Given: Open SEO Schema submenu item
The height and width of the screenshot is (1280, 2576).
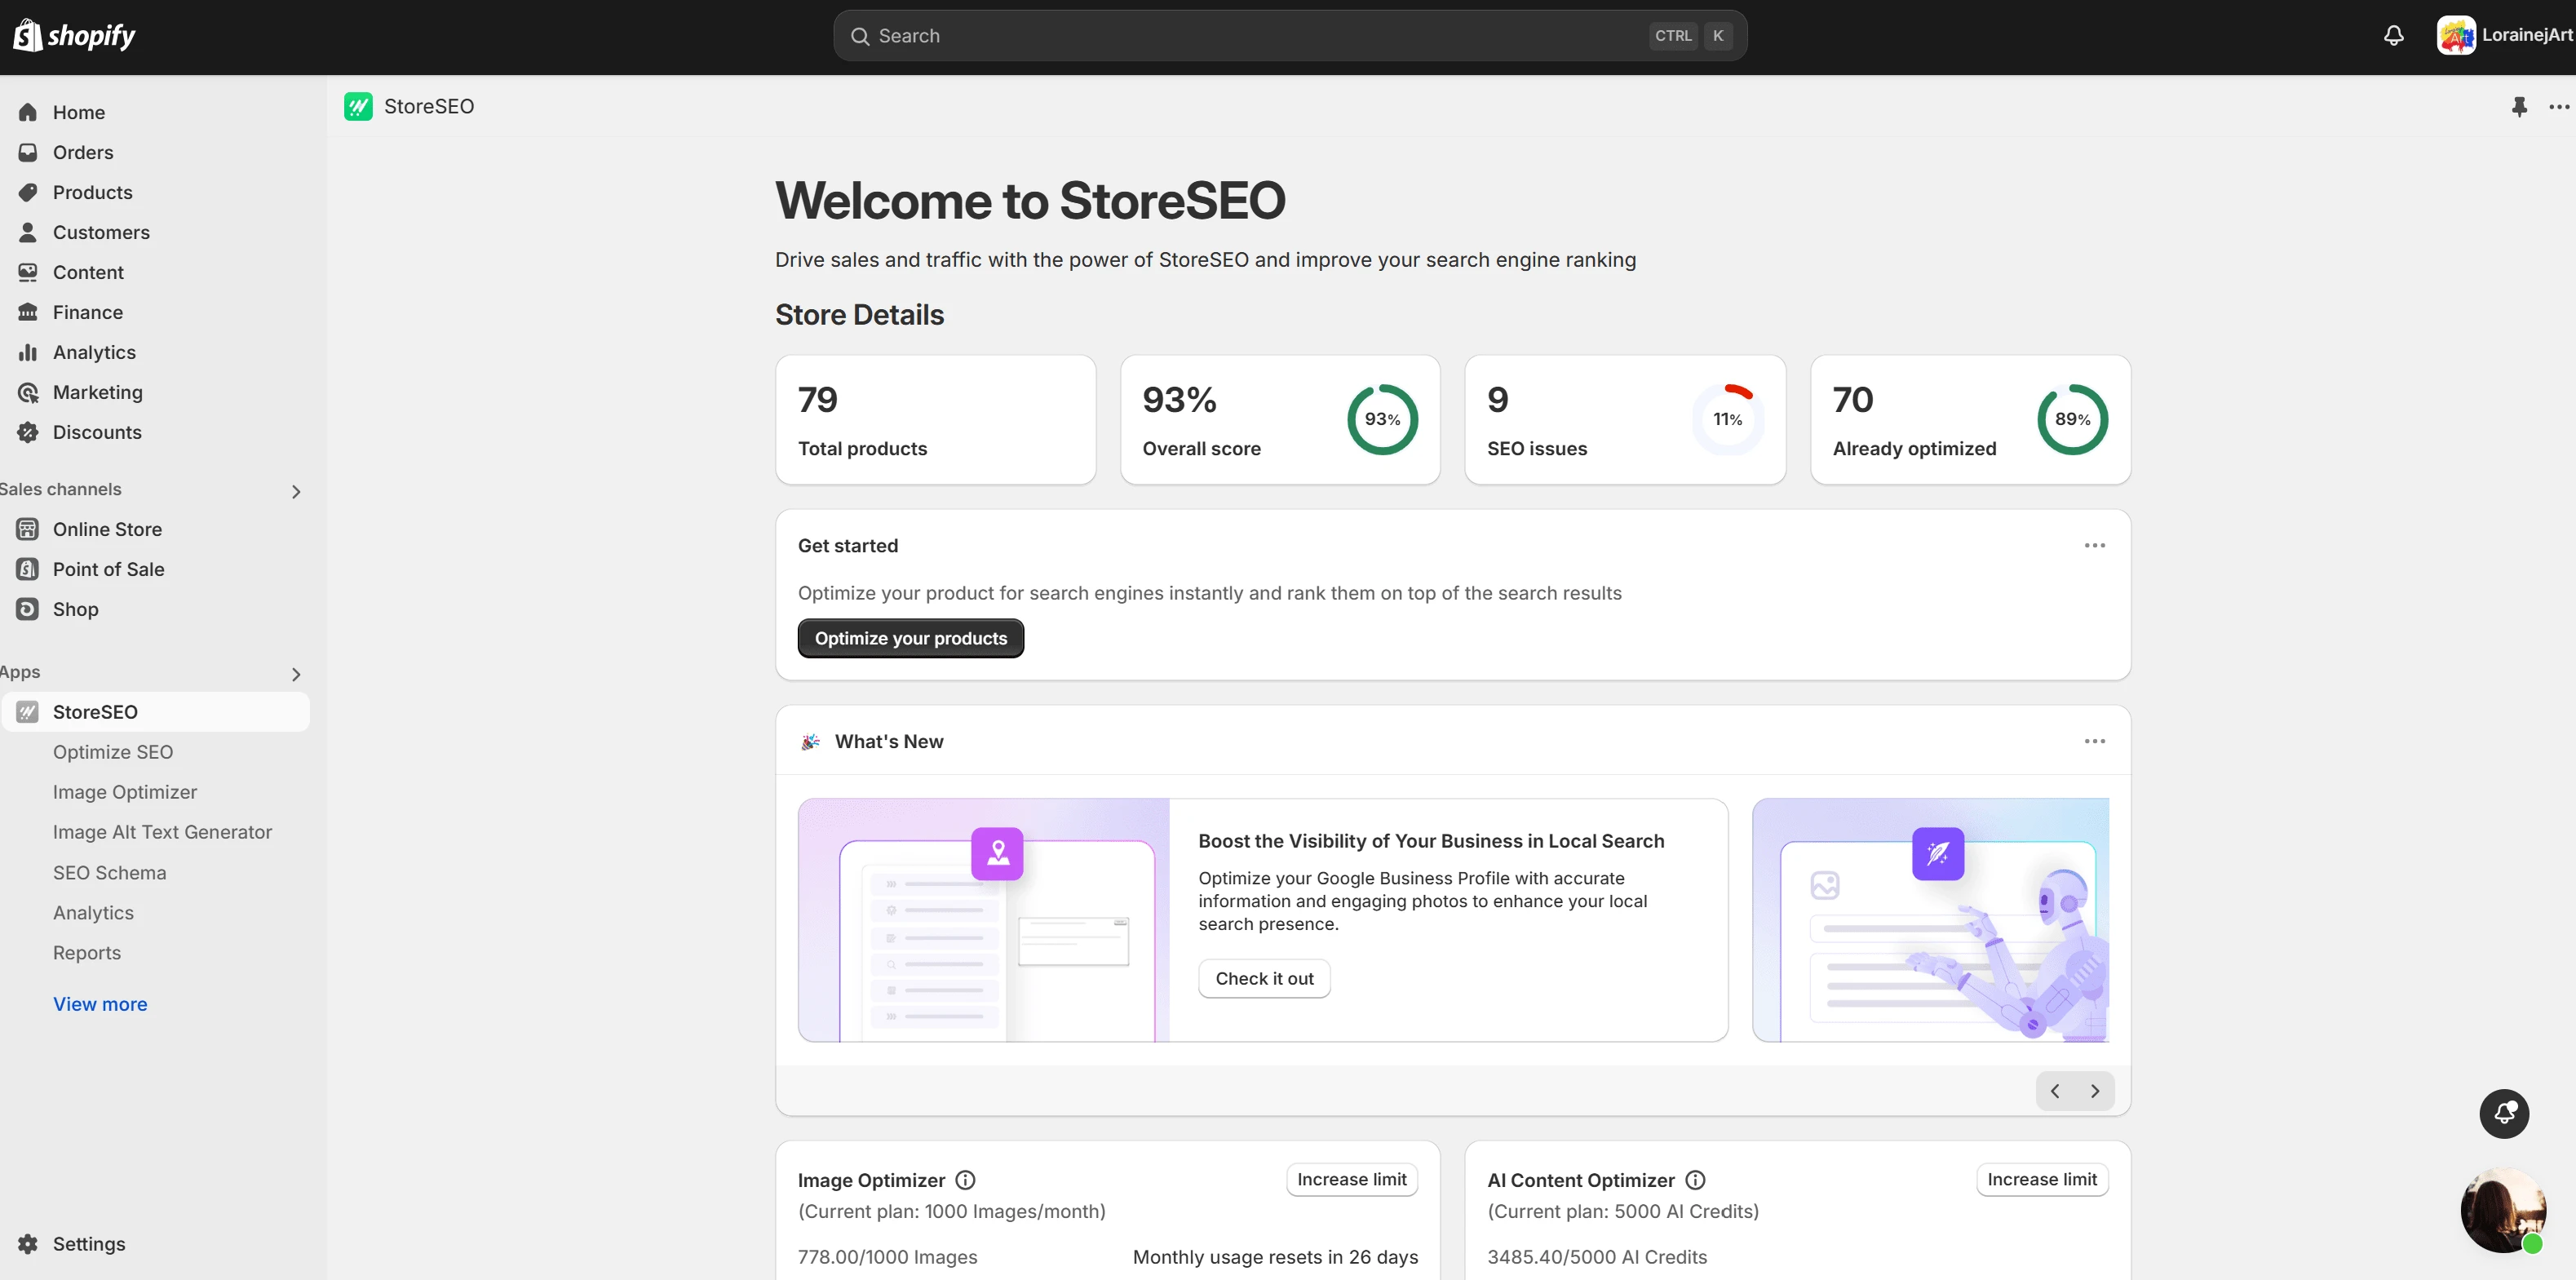Looking at the screenshot, I should point(110,873).
